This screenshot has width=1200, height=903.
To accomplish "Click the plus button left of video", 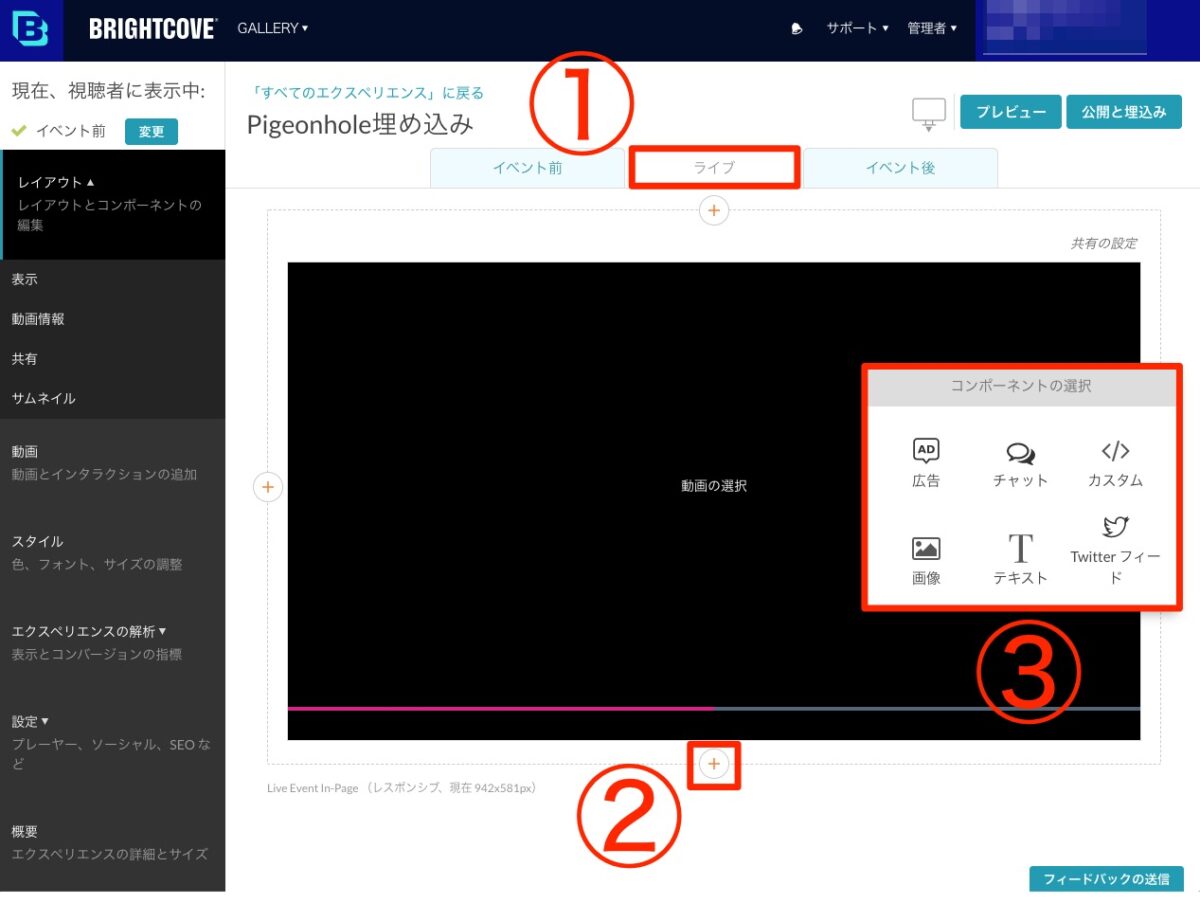I will click(268, 487).
